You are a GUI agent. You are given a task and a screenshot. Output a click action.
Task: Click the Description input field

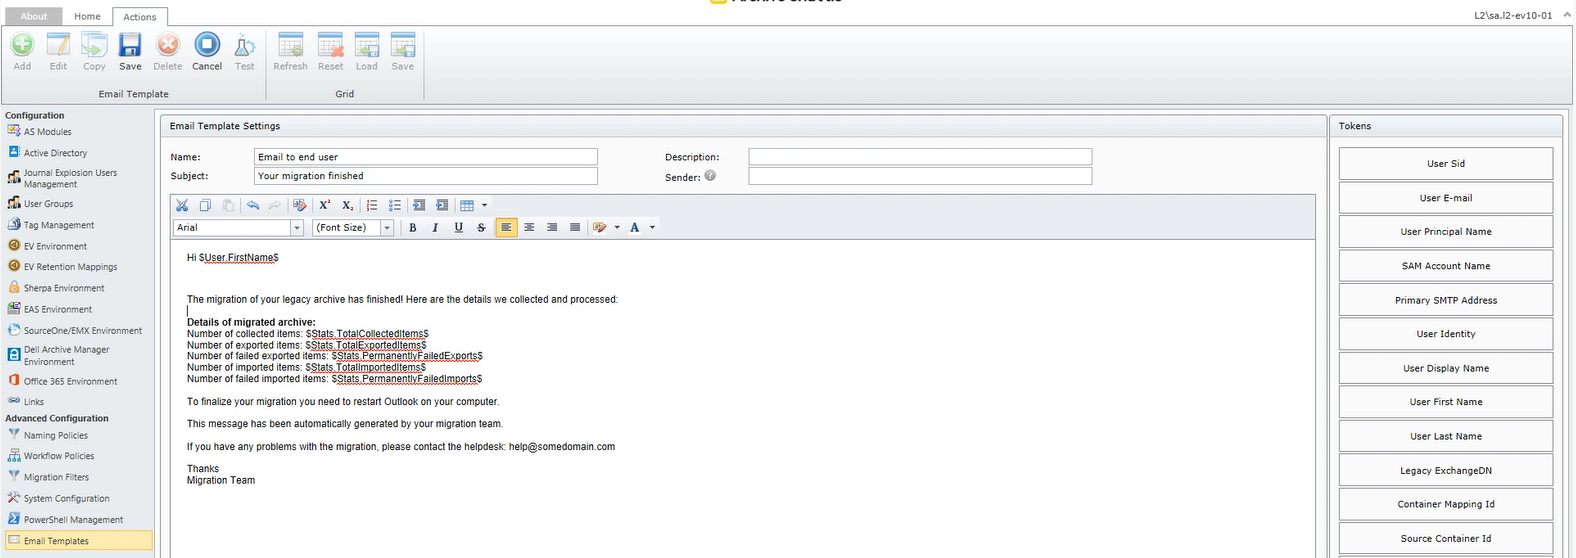click(920, 157)
